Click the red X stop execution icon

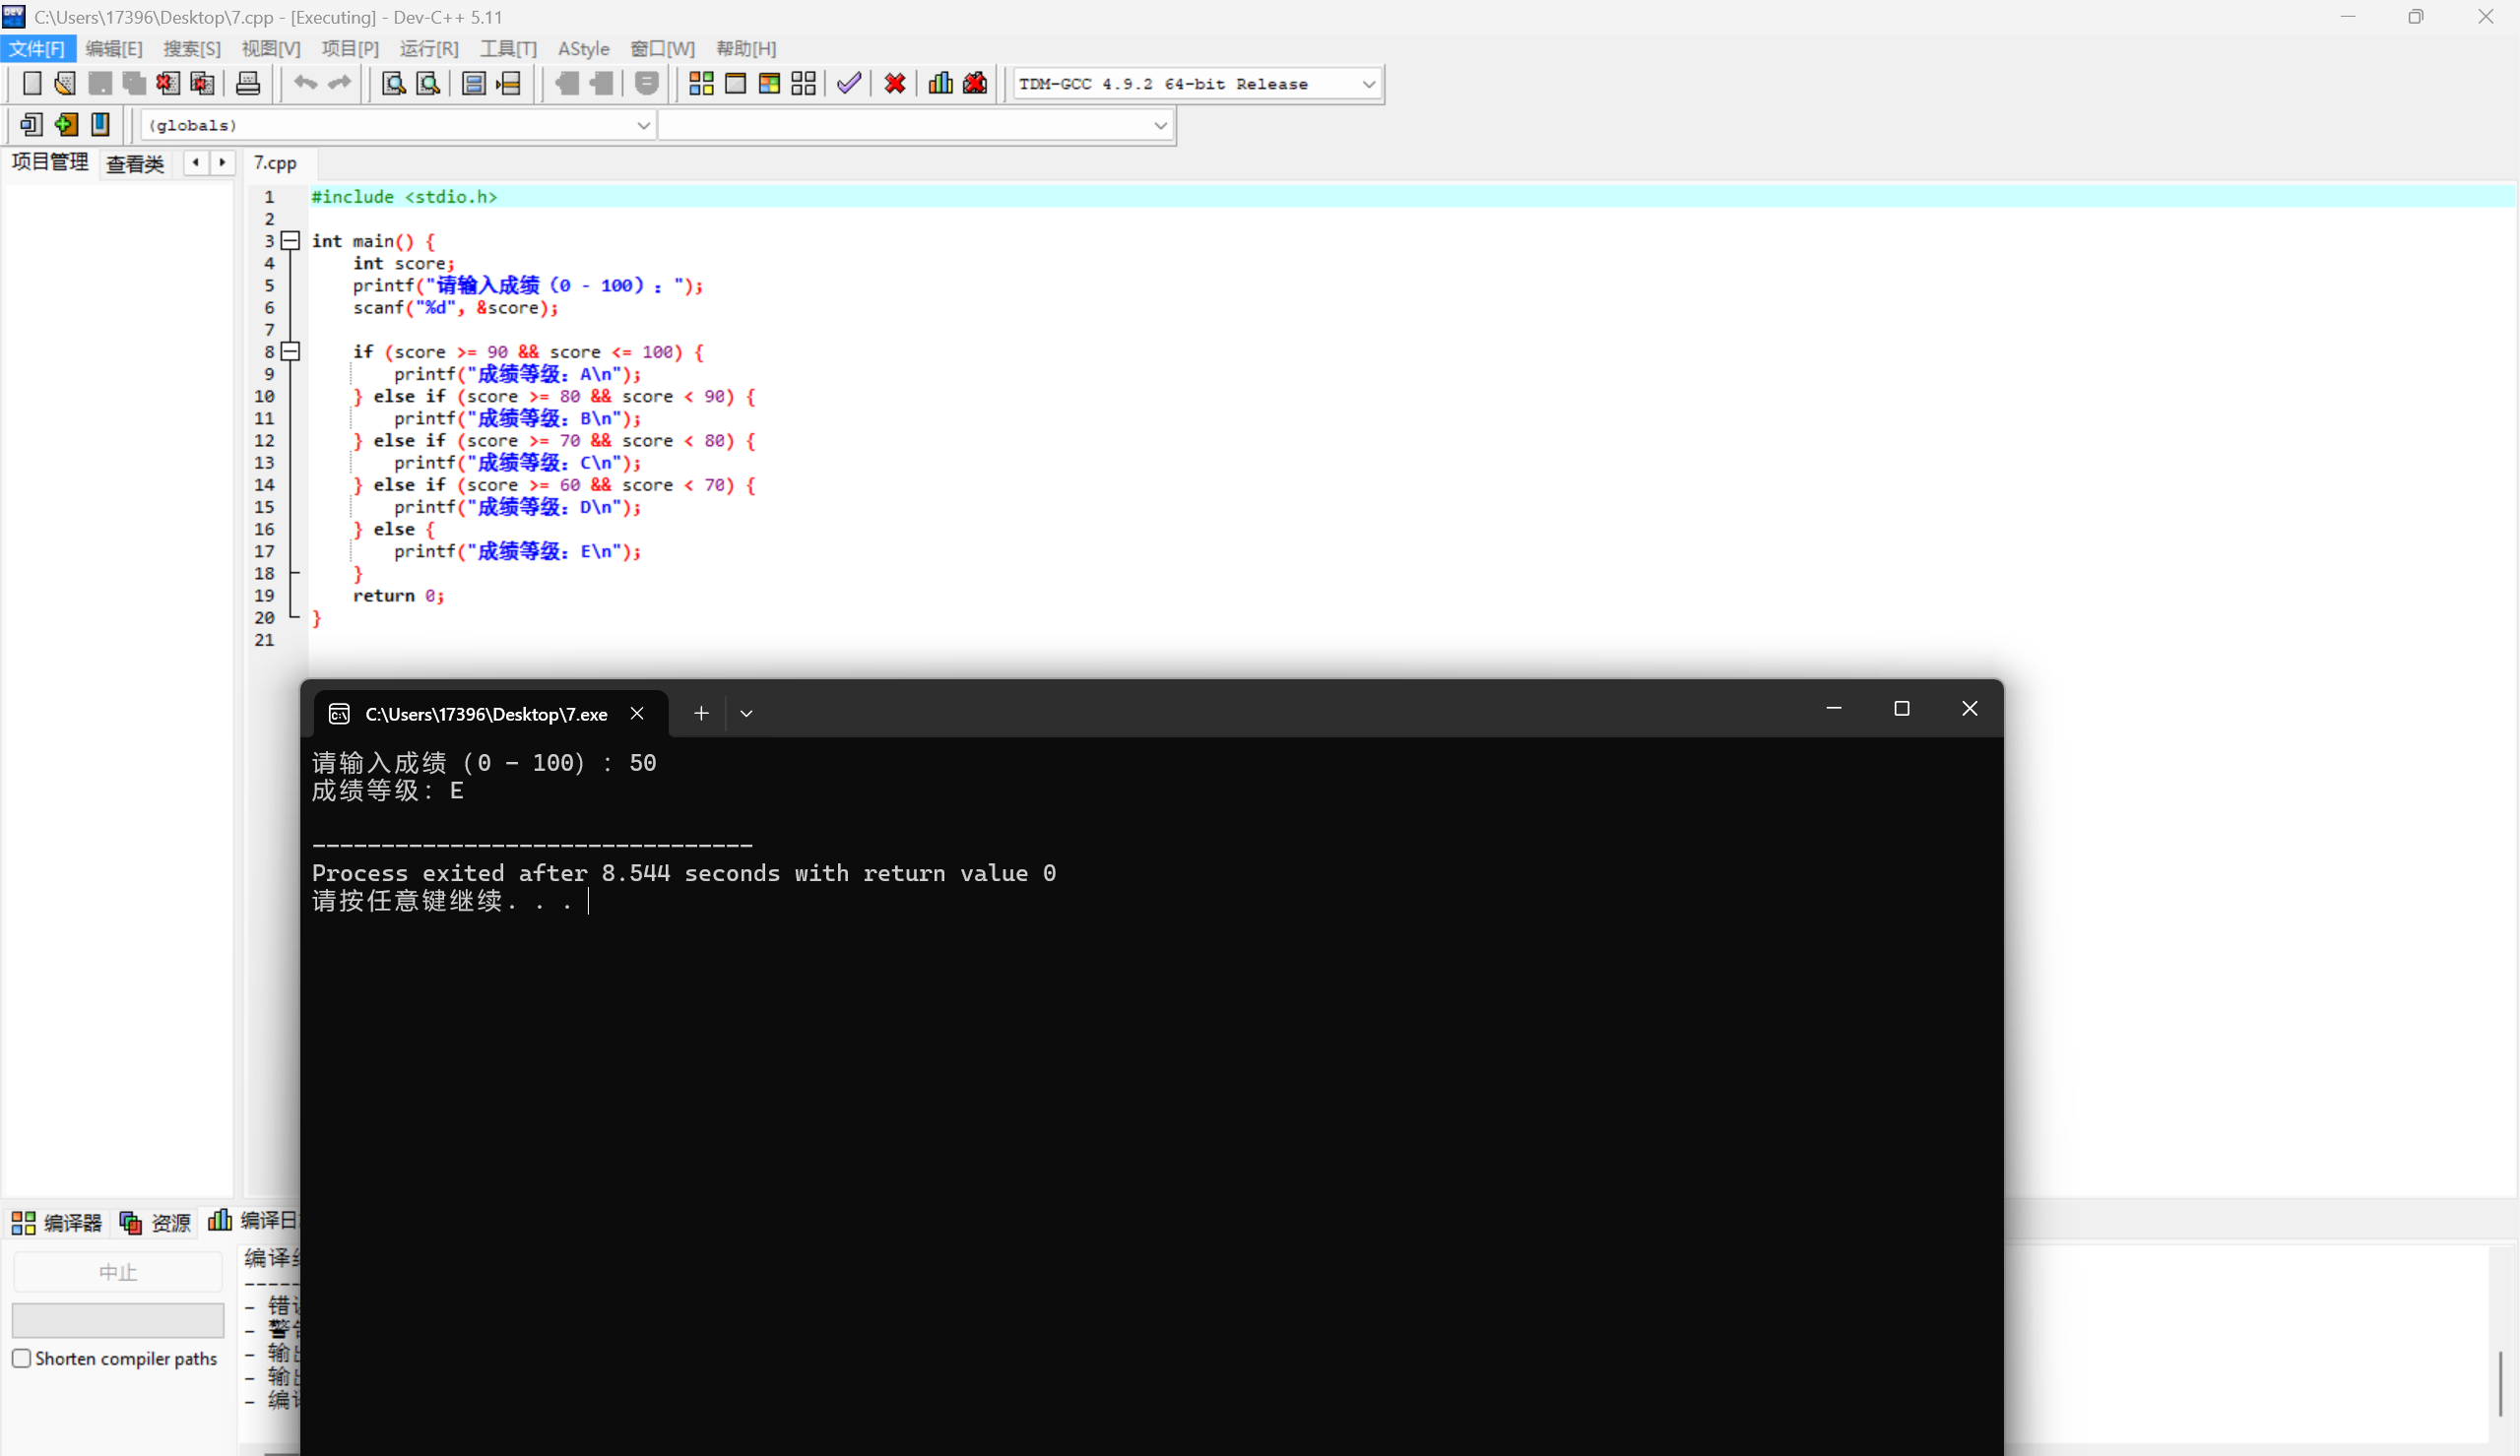[x=895, y=84]
